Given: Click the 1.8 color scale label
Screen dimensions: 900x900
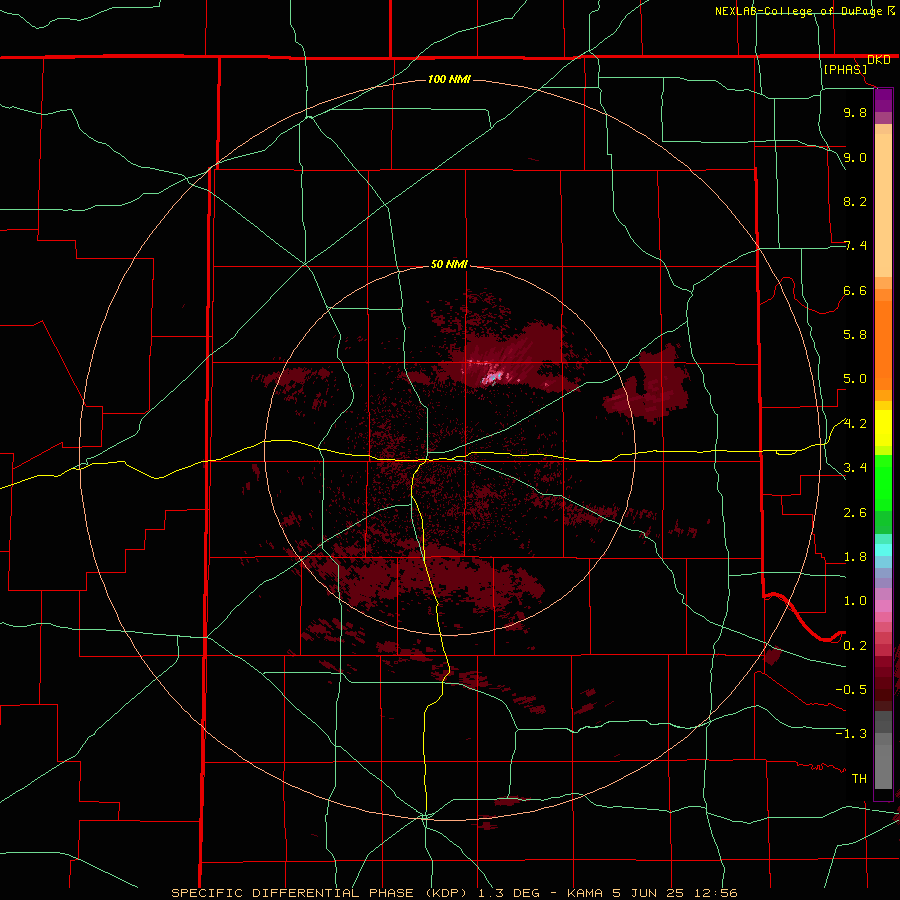Looking at the screenshot, I should [x=855, y=557].
